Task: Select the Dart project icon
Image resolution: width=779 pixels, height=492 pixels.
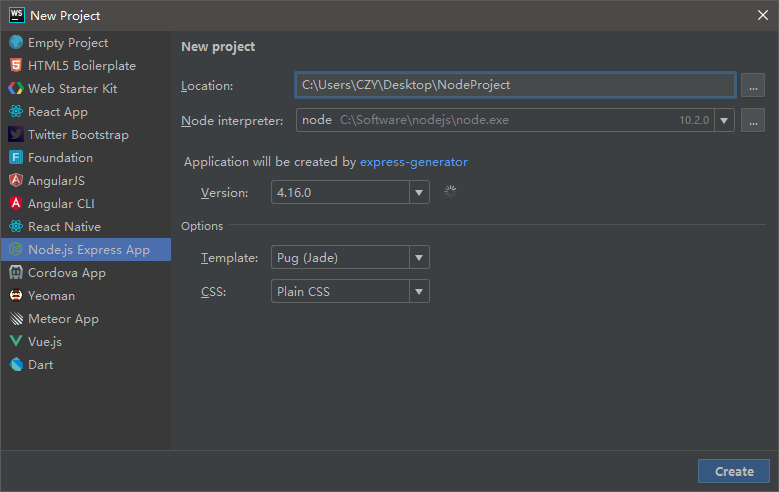Action: point(16,365)
